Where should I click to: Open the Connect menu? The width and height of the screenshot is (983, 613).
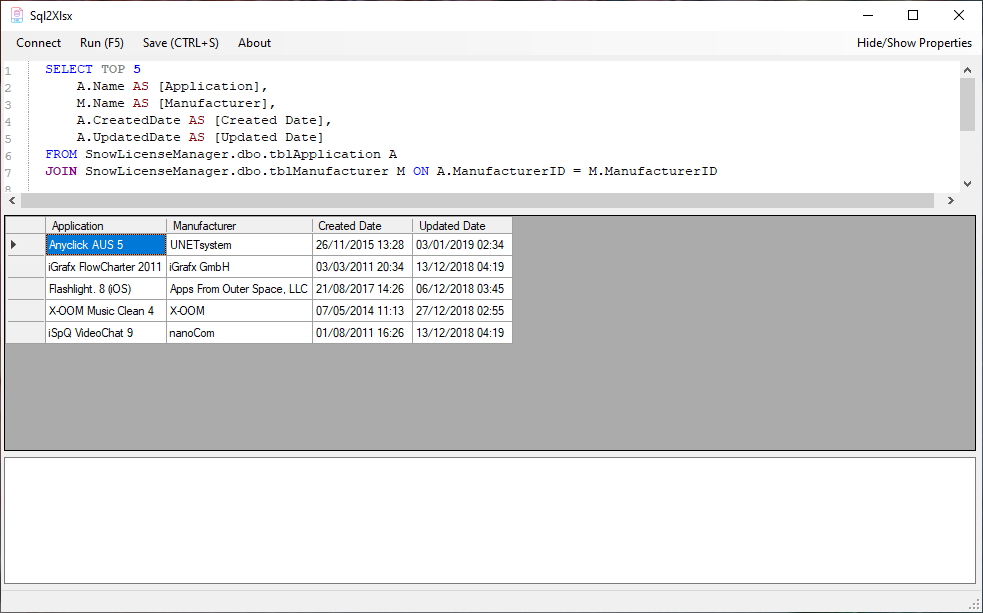[38, 43]
